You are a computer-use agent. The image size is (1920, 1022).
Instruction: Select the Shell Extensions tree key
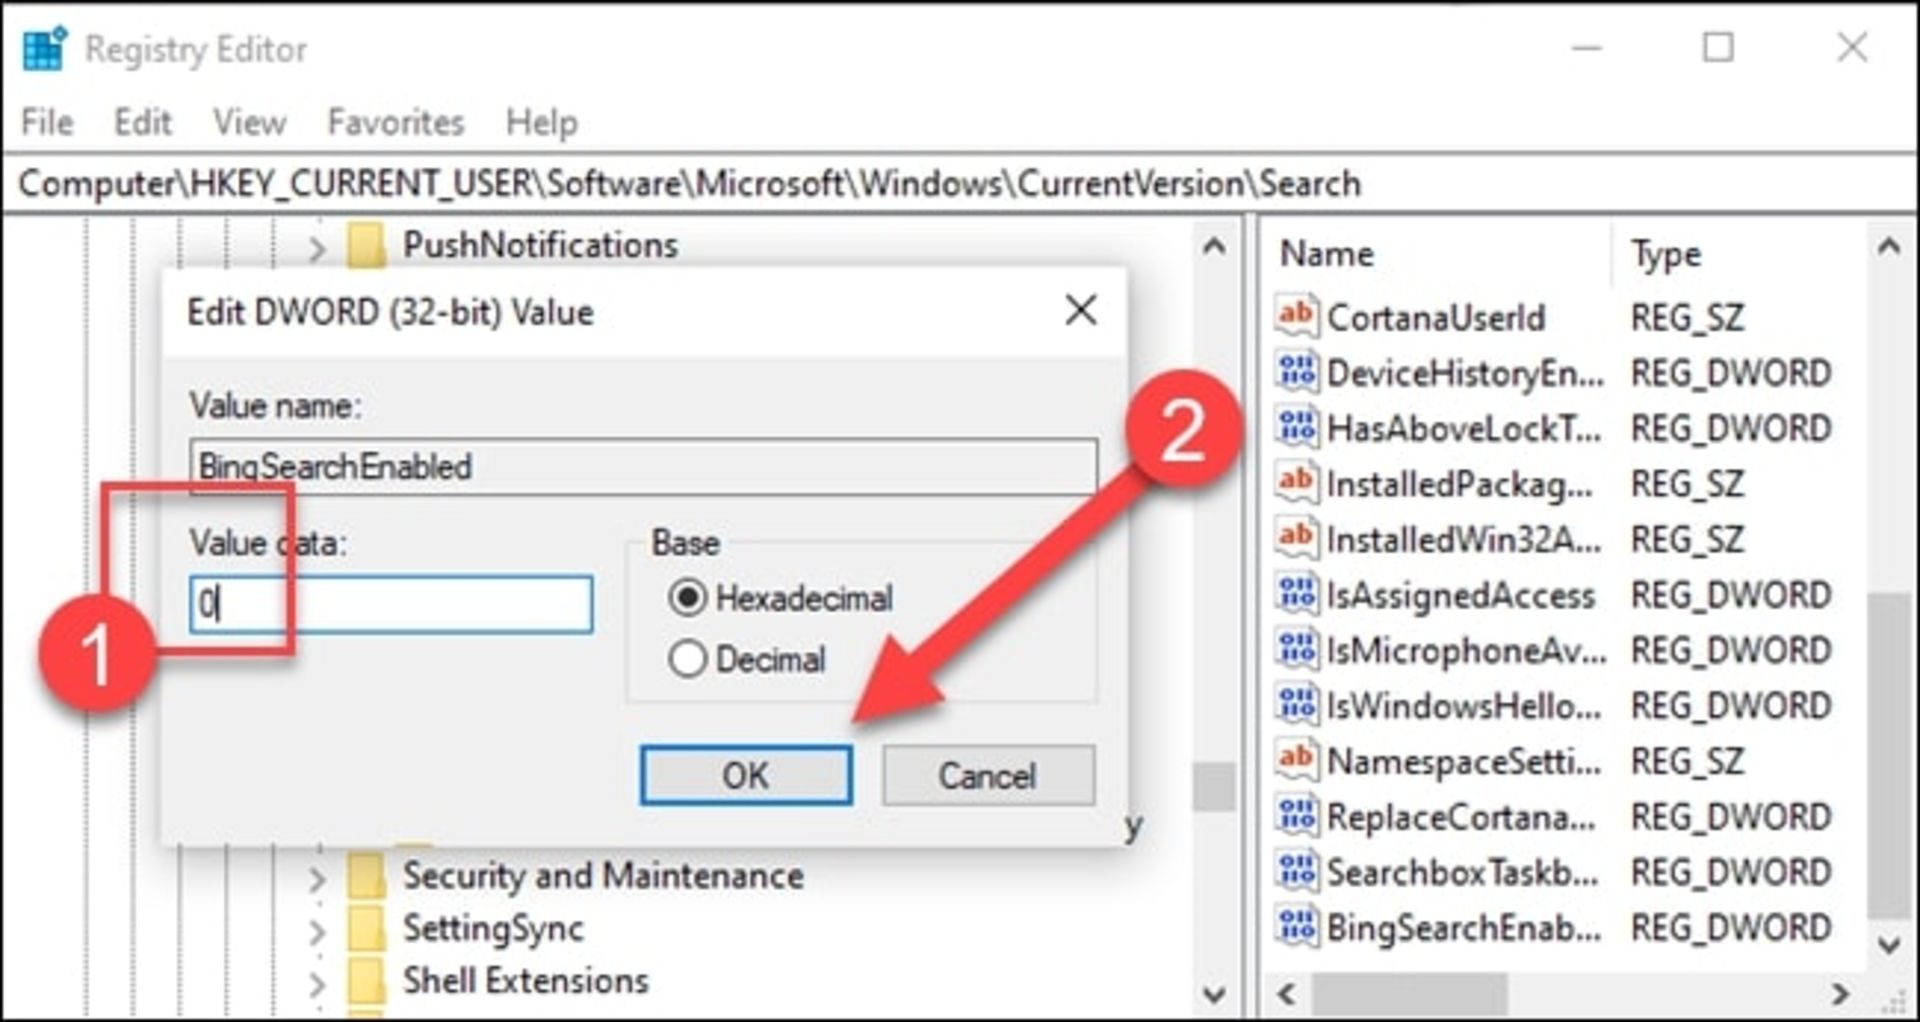point(526,981)
